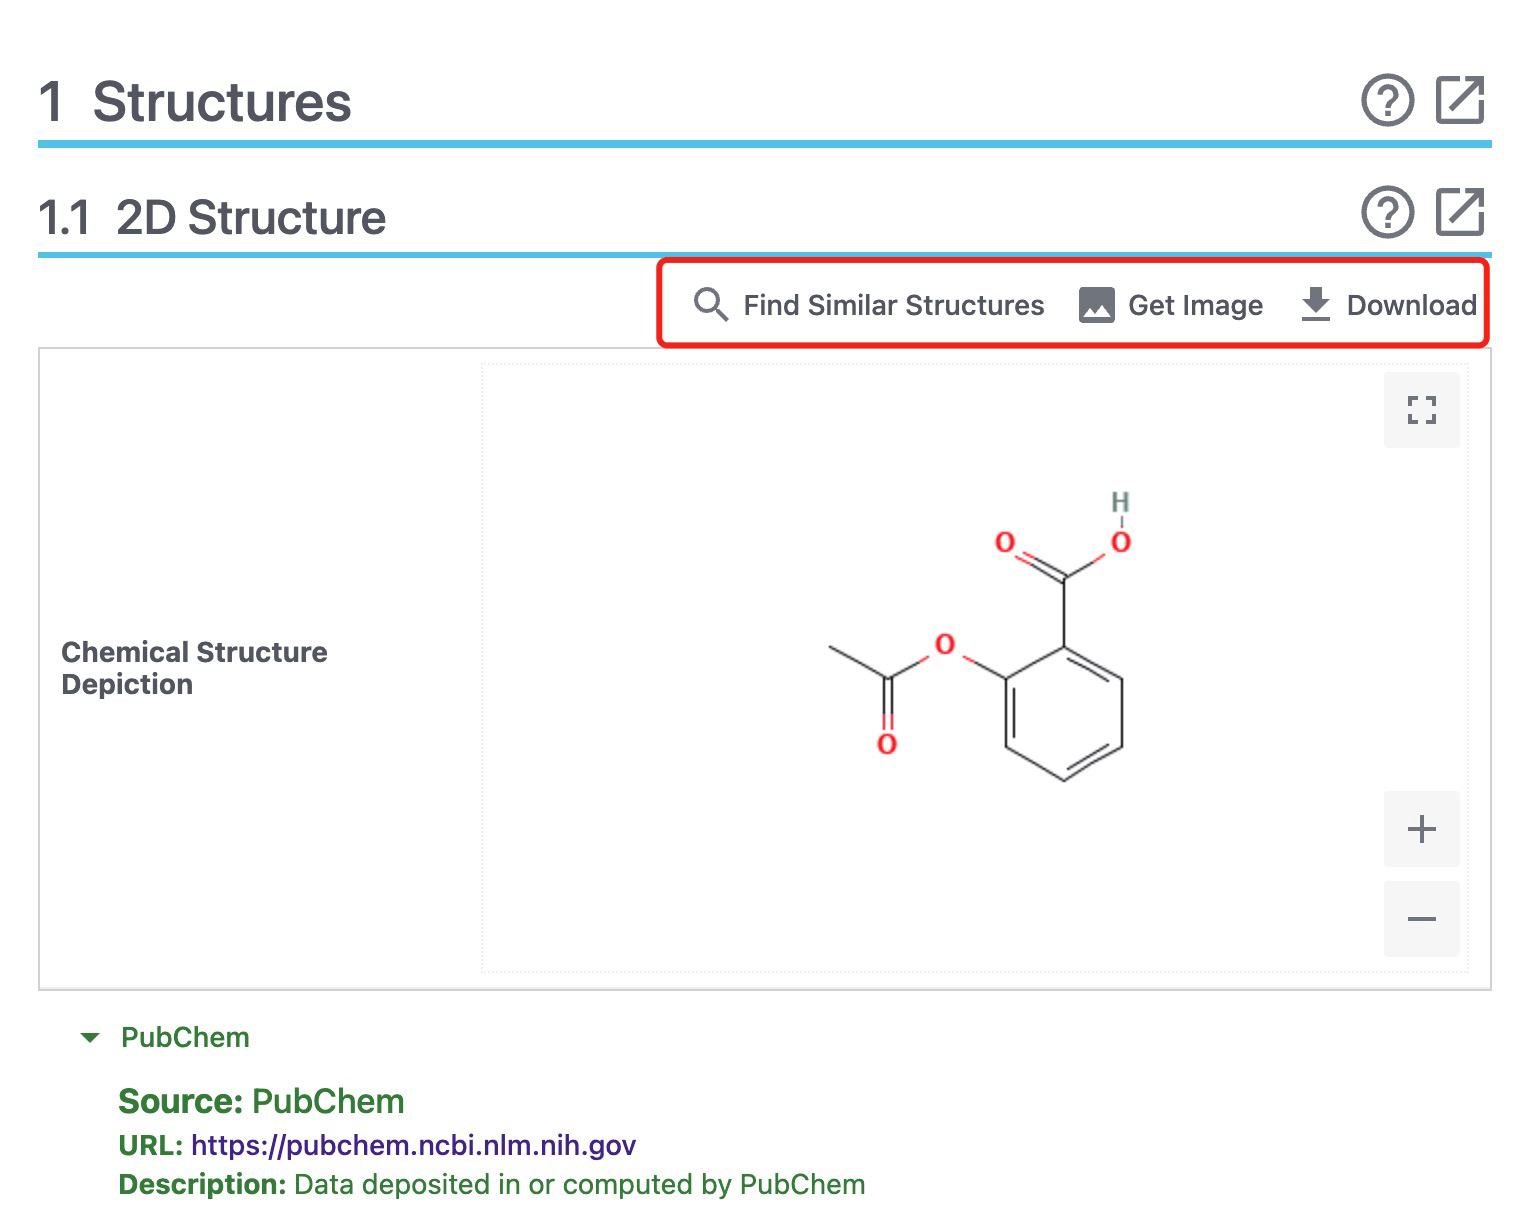Click the Get Image label text
The height and width of the screenshot is (1210, 1536).
point(1195,305)
